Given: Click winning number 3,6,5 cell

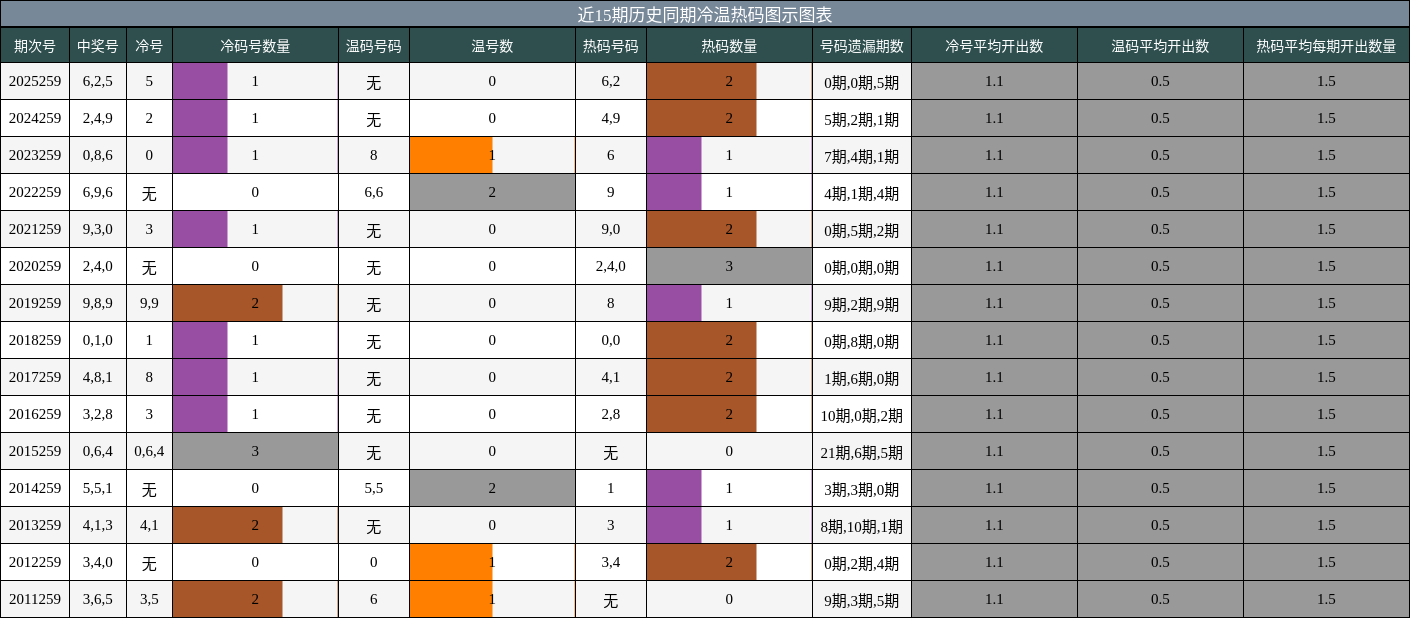Looking at the screenshot, I should click(x=98, y=599).
